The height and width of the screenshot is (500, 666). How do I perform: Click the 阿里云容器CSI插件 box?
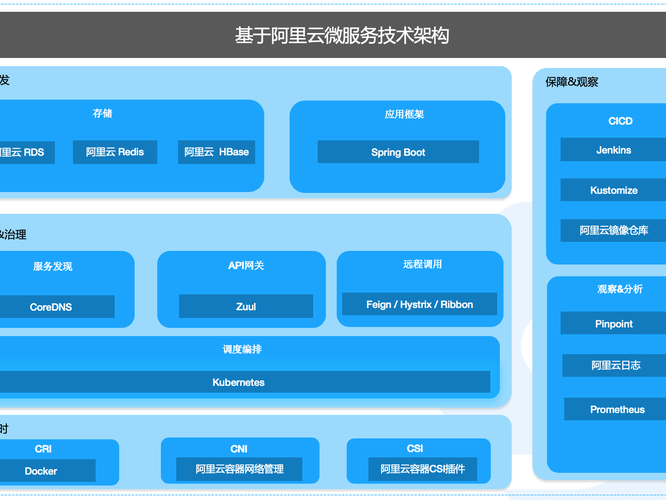(423, 469)
